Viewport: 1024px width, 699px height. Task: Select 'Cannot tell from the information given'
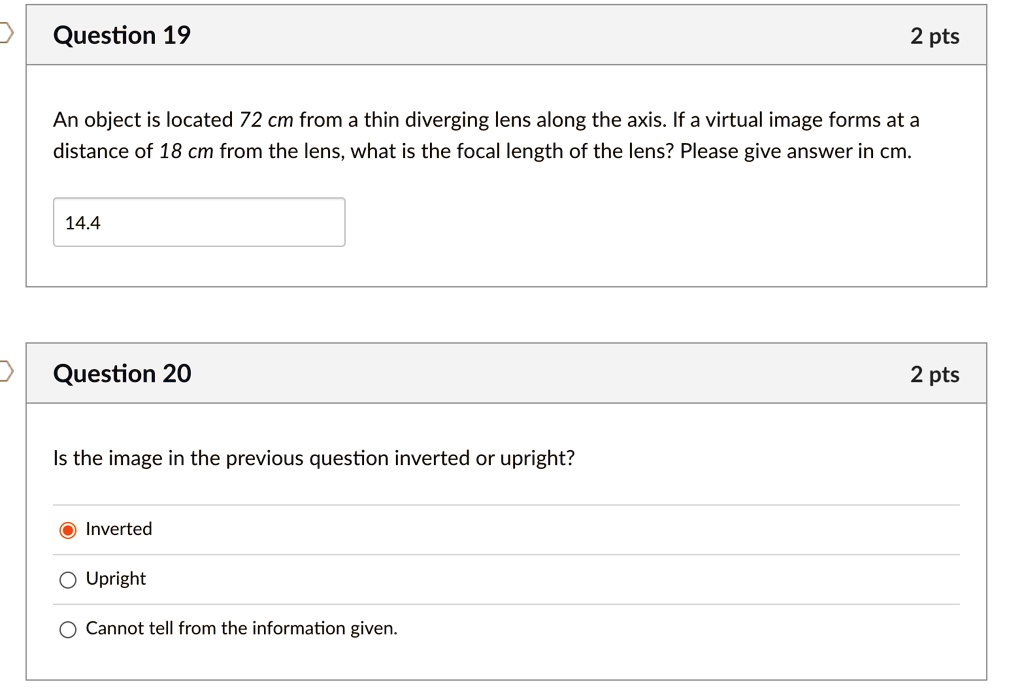(68, 629)
